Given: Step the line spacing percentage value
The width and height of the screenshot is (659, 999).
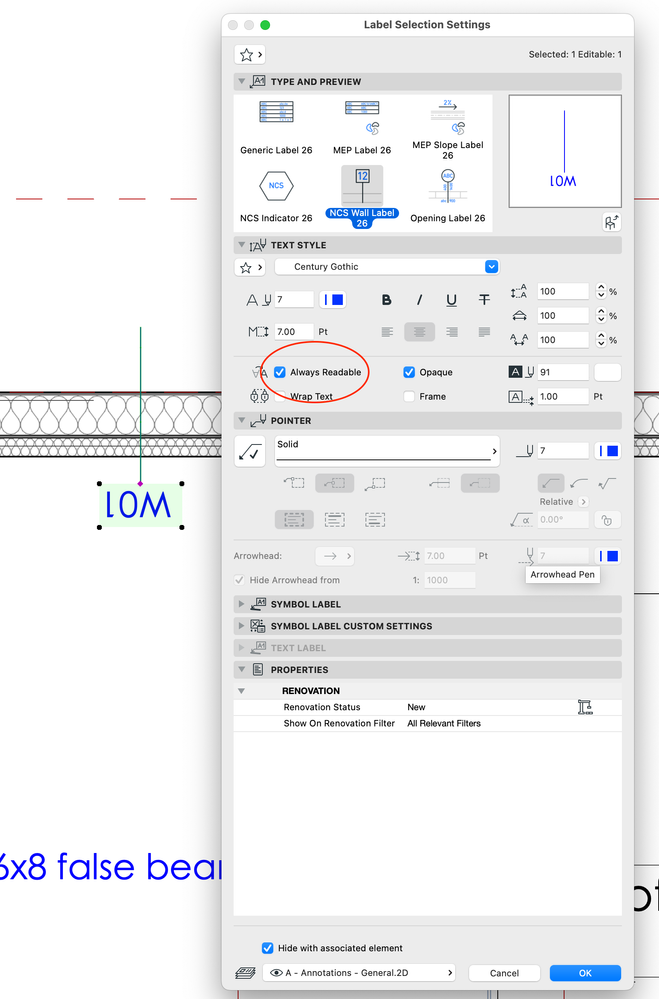Looking at the screenshot, I should 601,291.
